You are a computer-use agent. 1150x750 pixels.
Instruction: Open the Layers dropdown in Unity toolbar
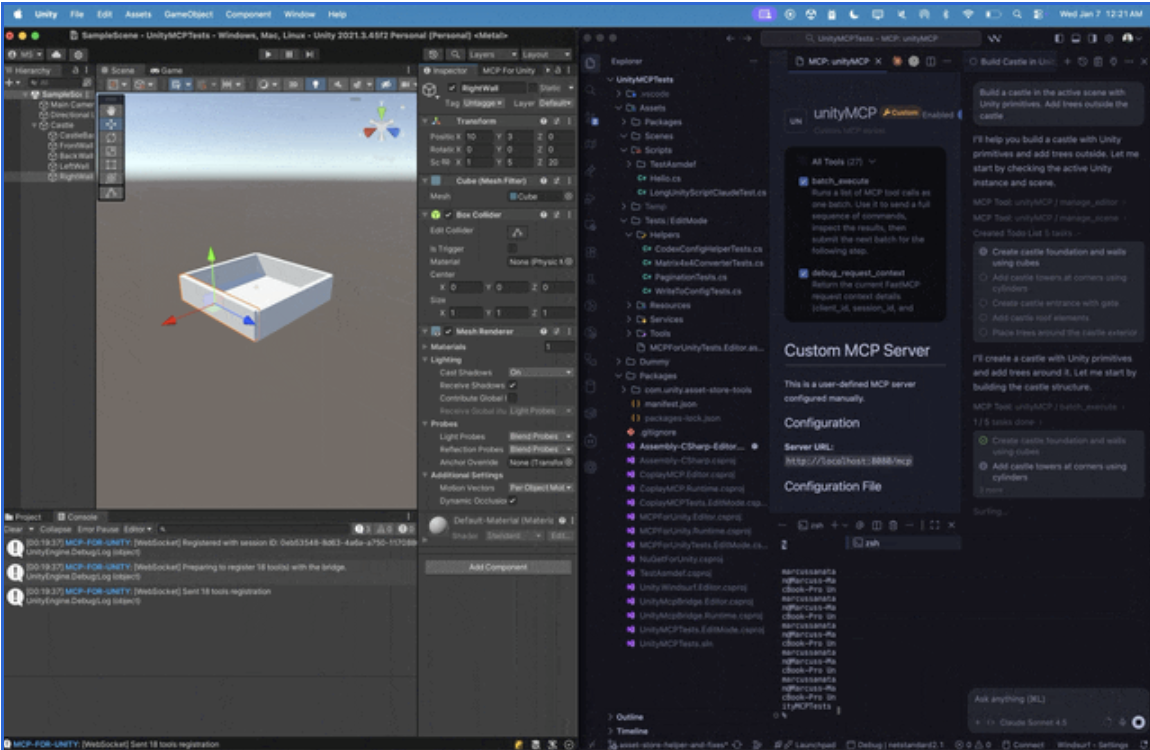point(493,54)
